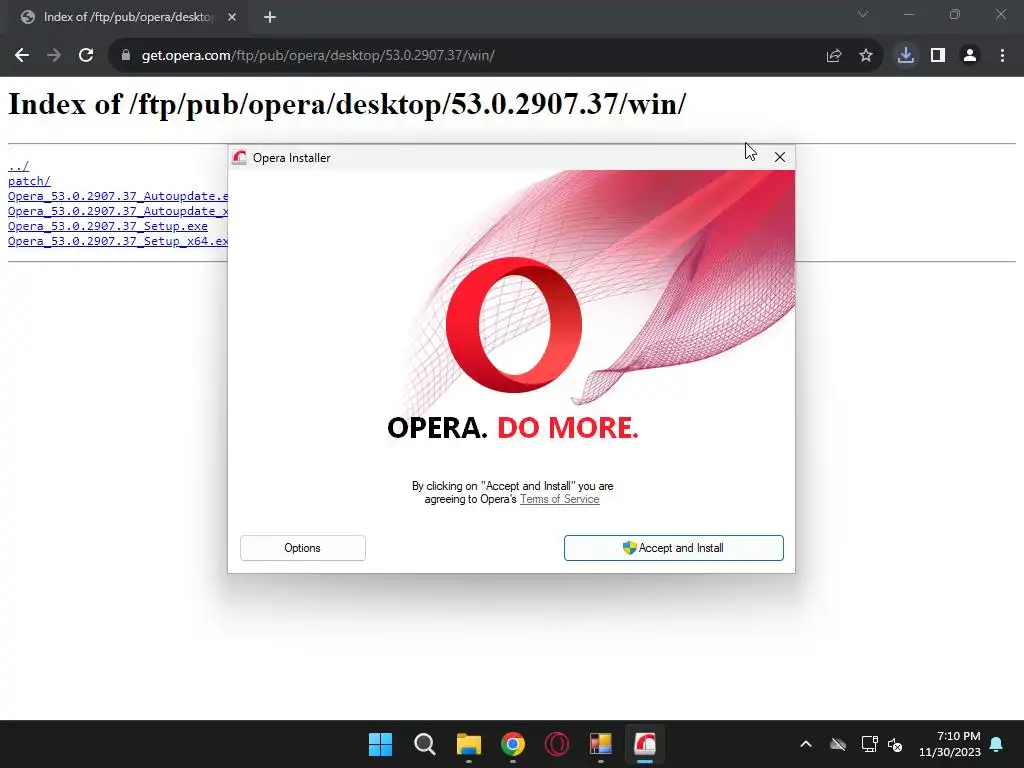Open a new browser tab
The height and width of the screenshot is (768, 1024).
coord(270,18)
